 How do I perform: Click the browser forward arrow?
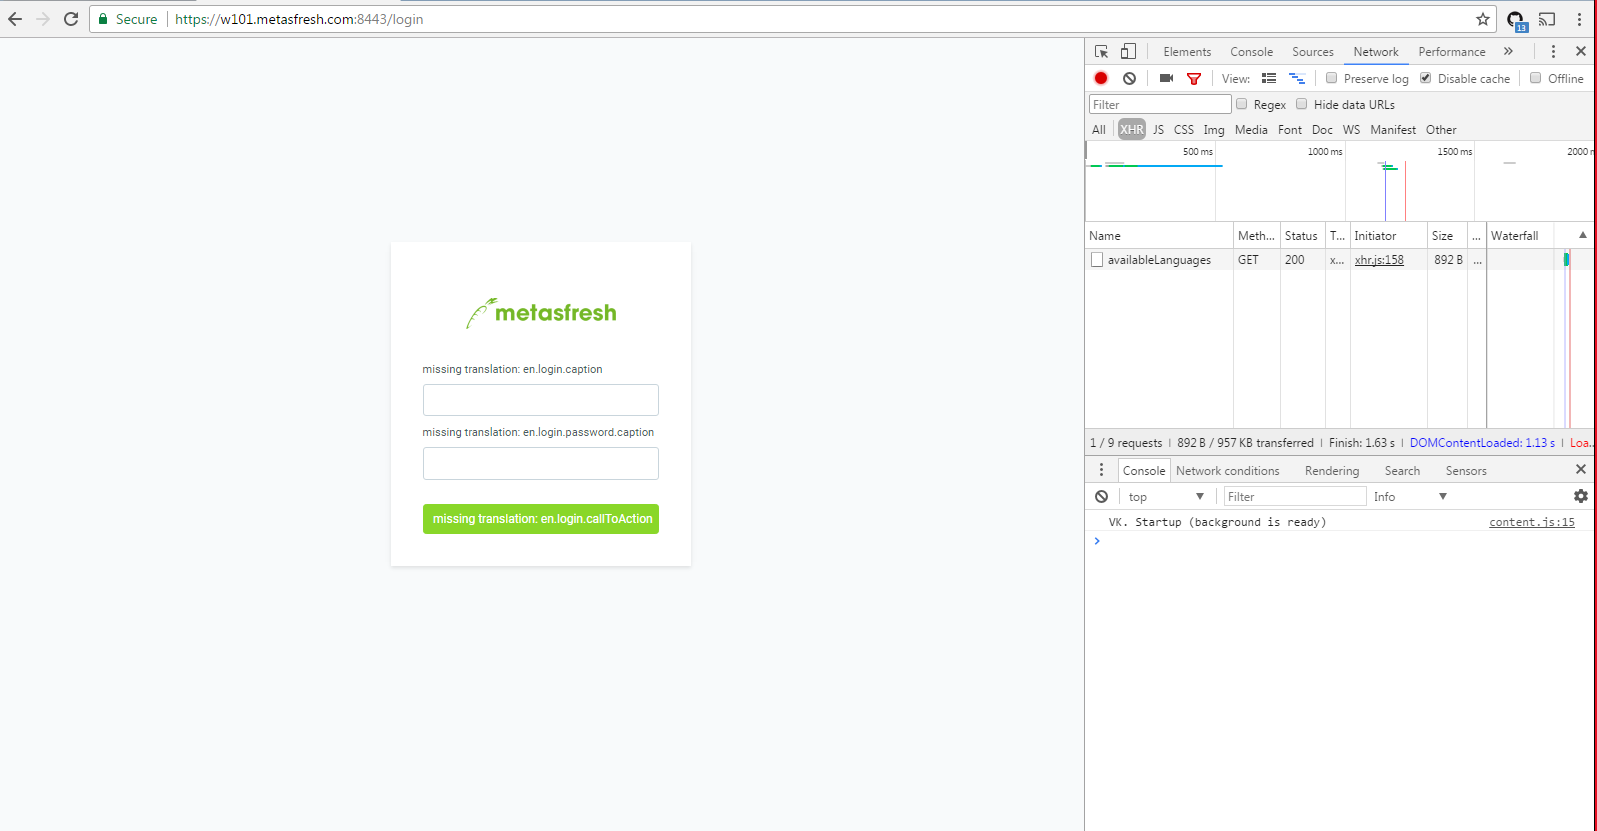pyautogui.click(x=43, y=19)
